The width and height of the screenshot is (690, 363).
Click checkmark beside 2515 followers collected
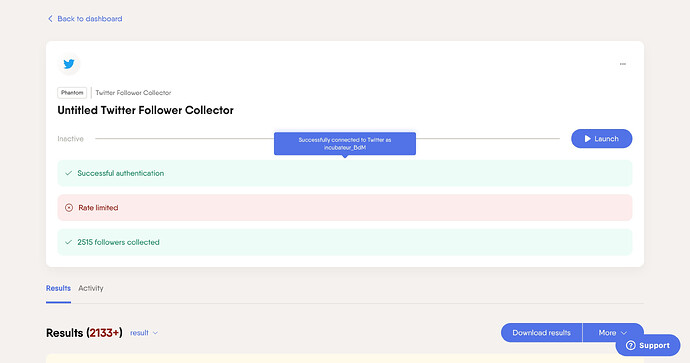click(x=68, y=242)
